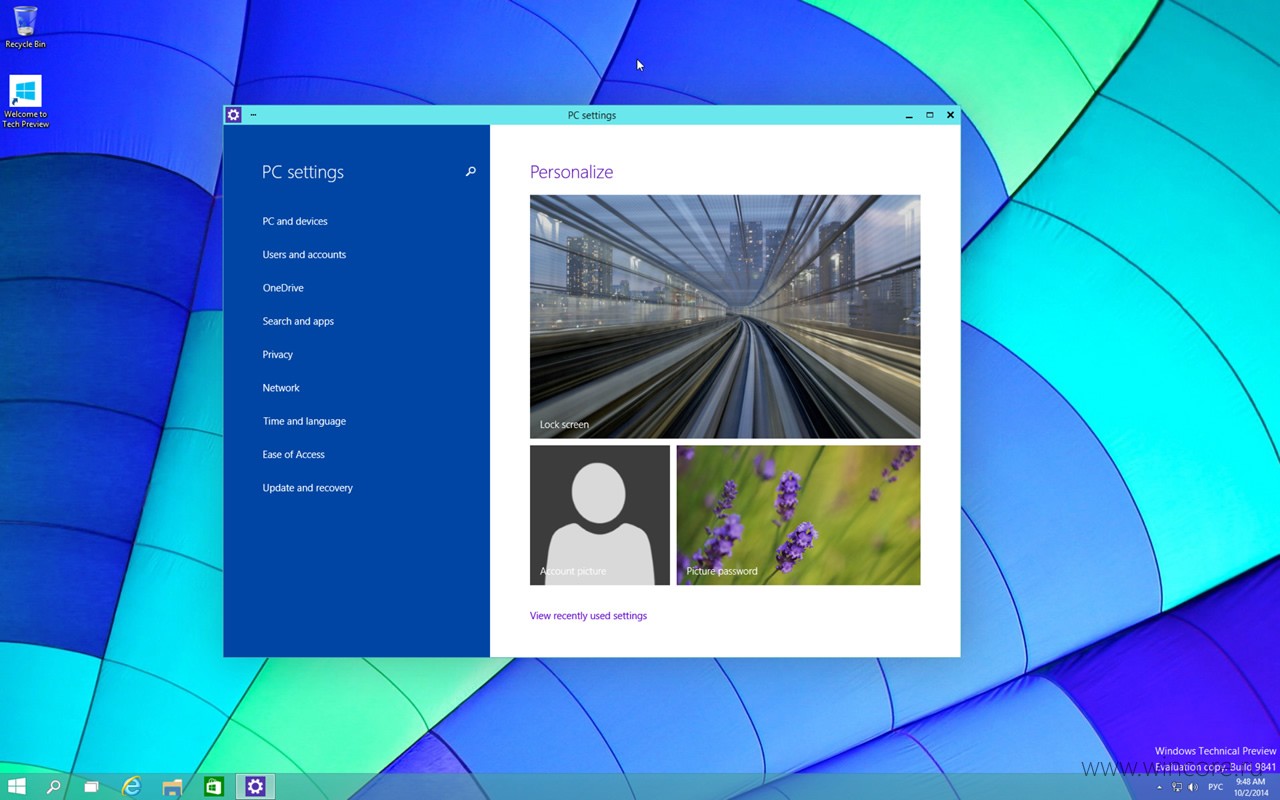Launch Internet Explorer from taskbar
Viewport: 1280px width, 800px height.
pyautogui.click(x=131, y=787)
